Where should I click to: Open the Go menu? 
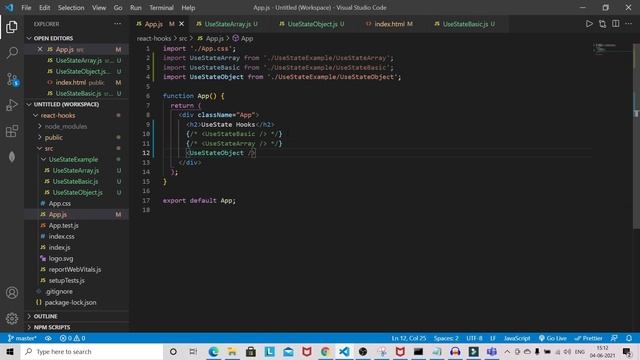coord(118,8)
